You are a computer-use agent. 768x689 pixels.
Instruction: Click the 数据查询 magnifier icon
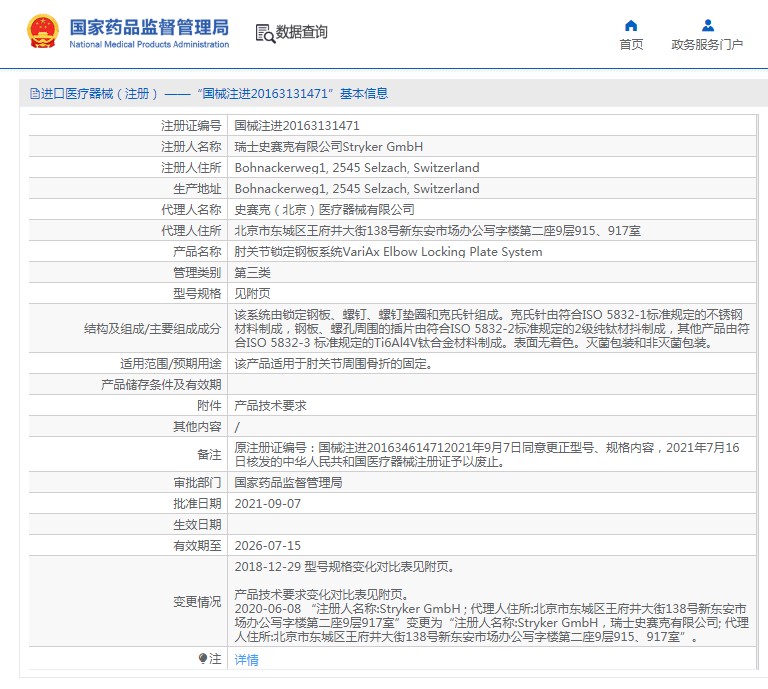pos(265,33)
